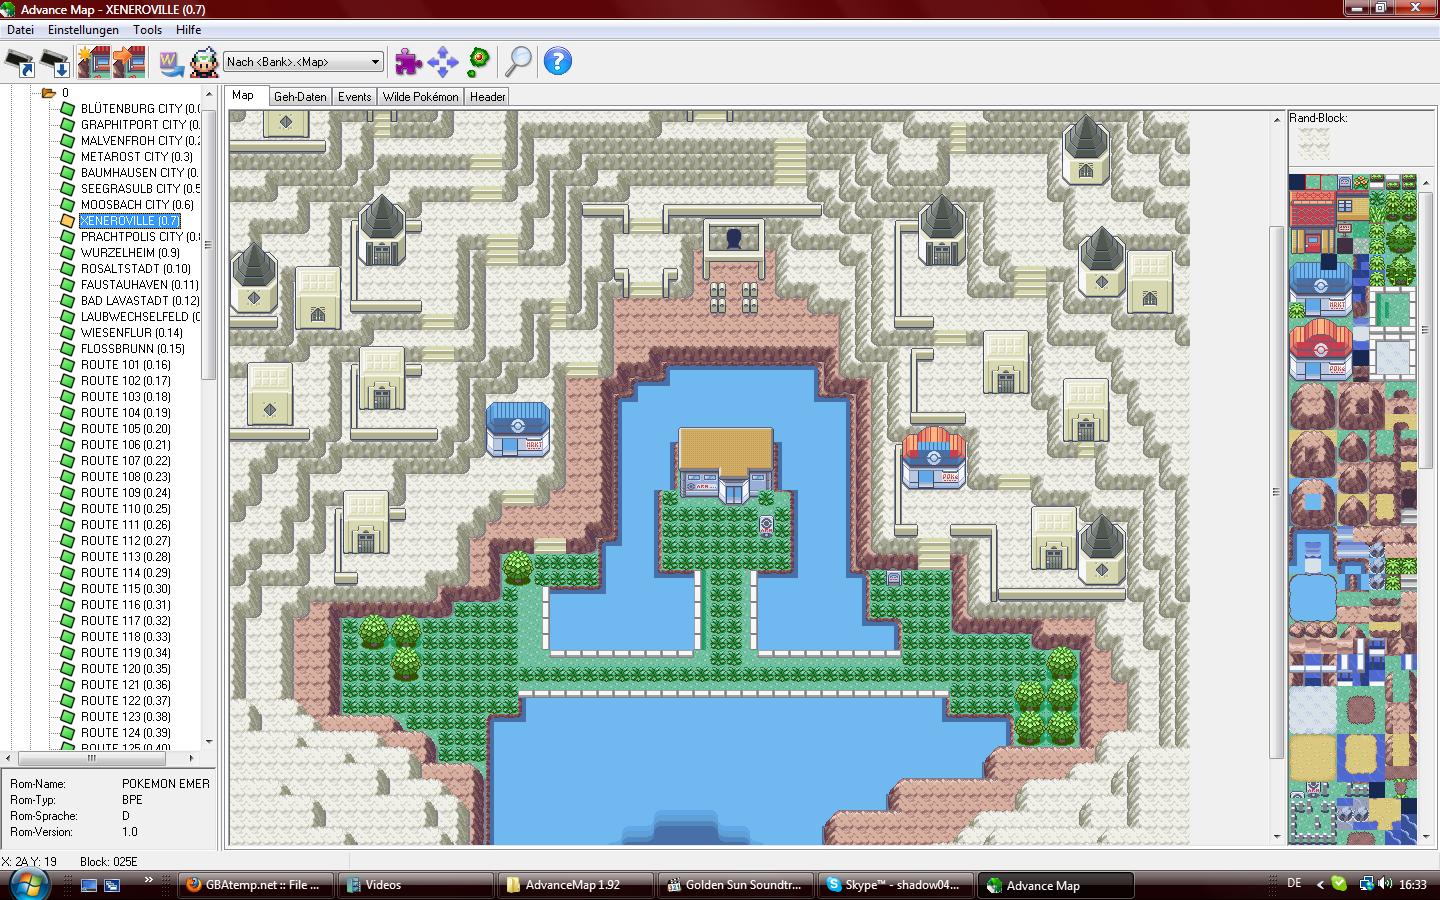Viewport: 1440px width, 900px height.
Task: Show hidden tray icons arrow
Action: pos(1320,884)
